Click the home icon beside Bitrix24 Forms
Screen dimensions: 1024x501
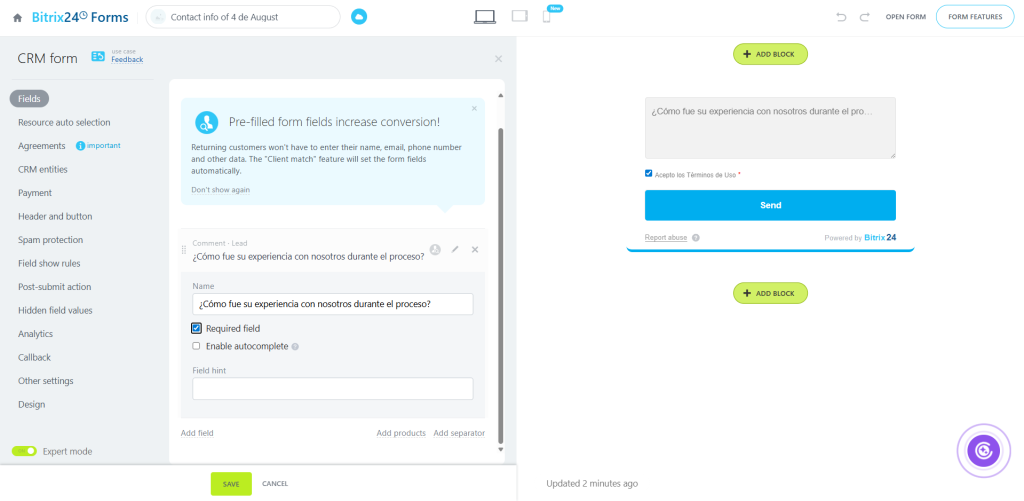tap(17, 17)
